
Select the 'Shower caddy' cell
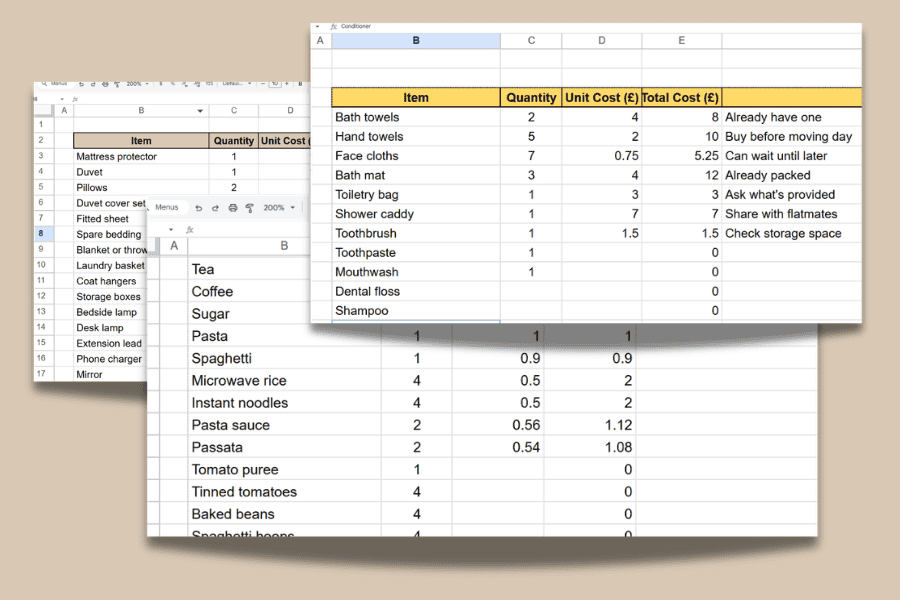(x=416, y=214)
